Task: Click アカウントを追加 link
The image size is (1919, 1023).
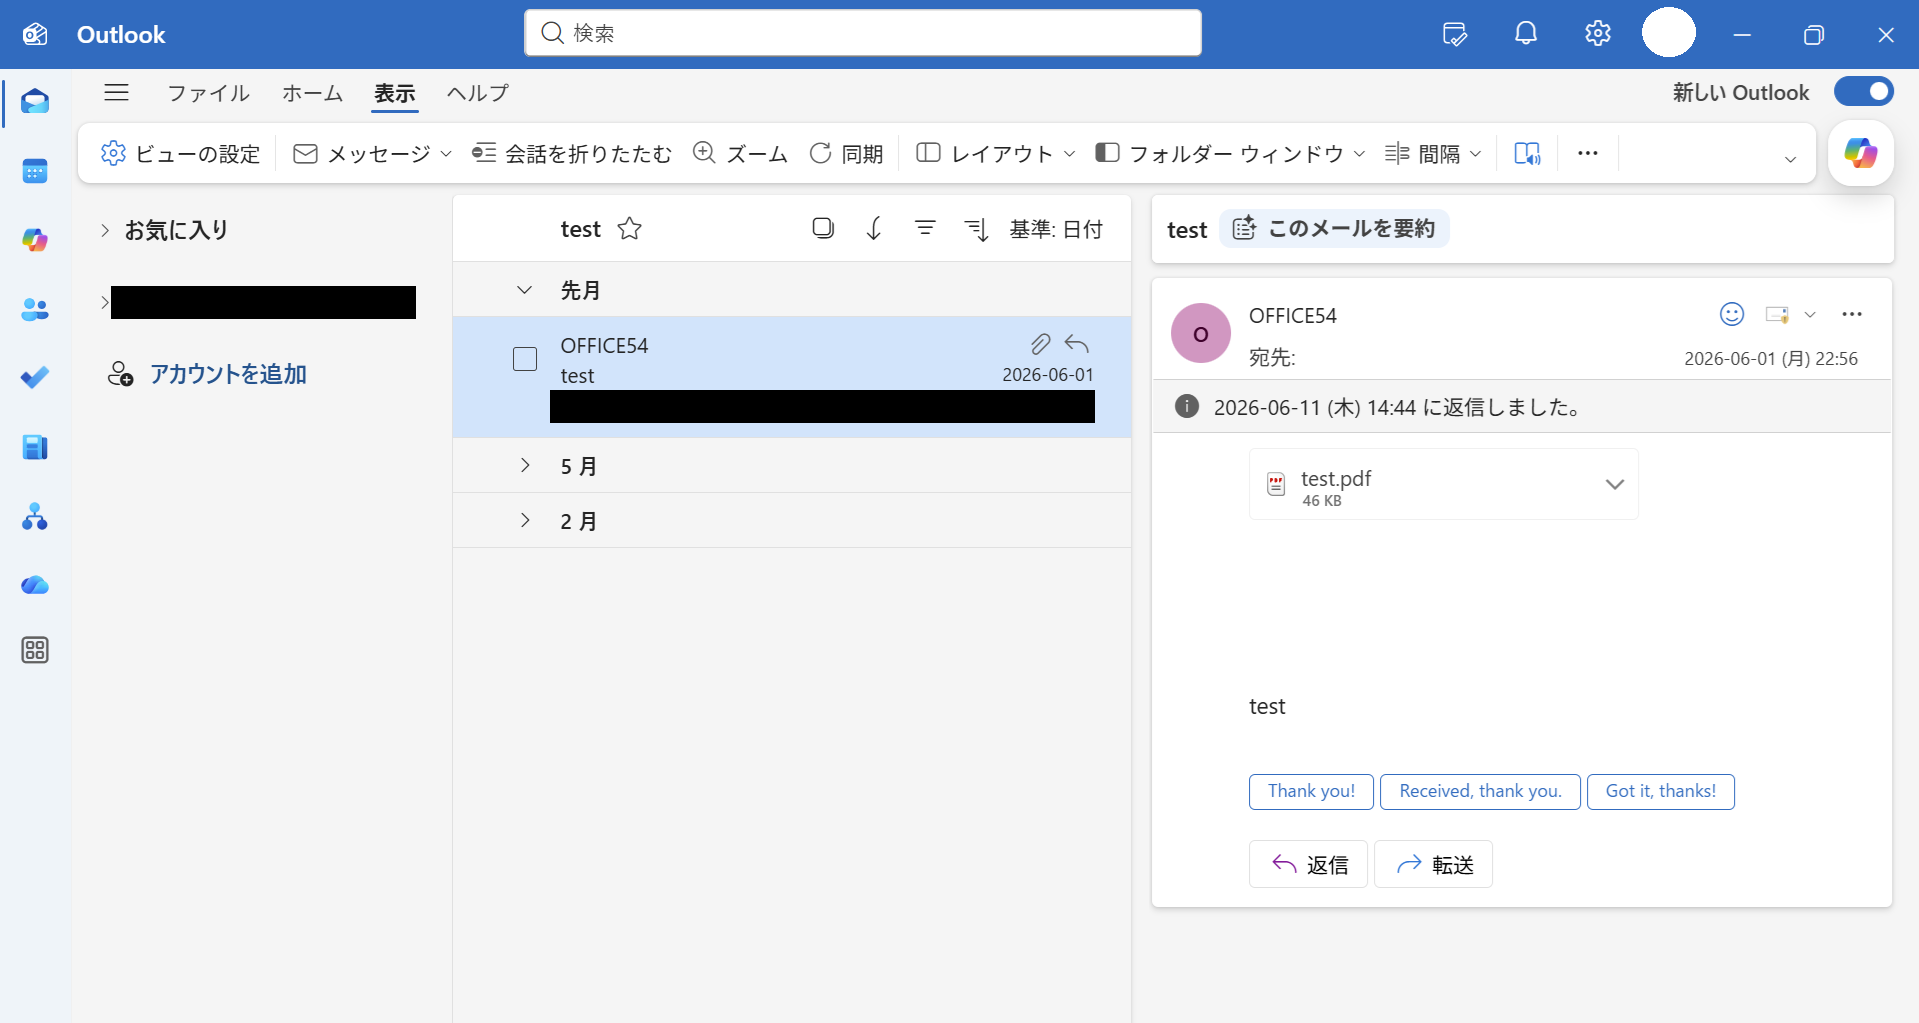Action: pos(228,374)
